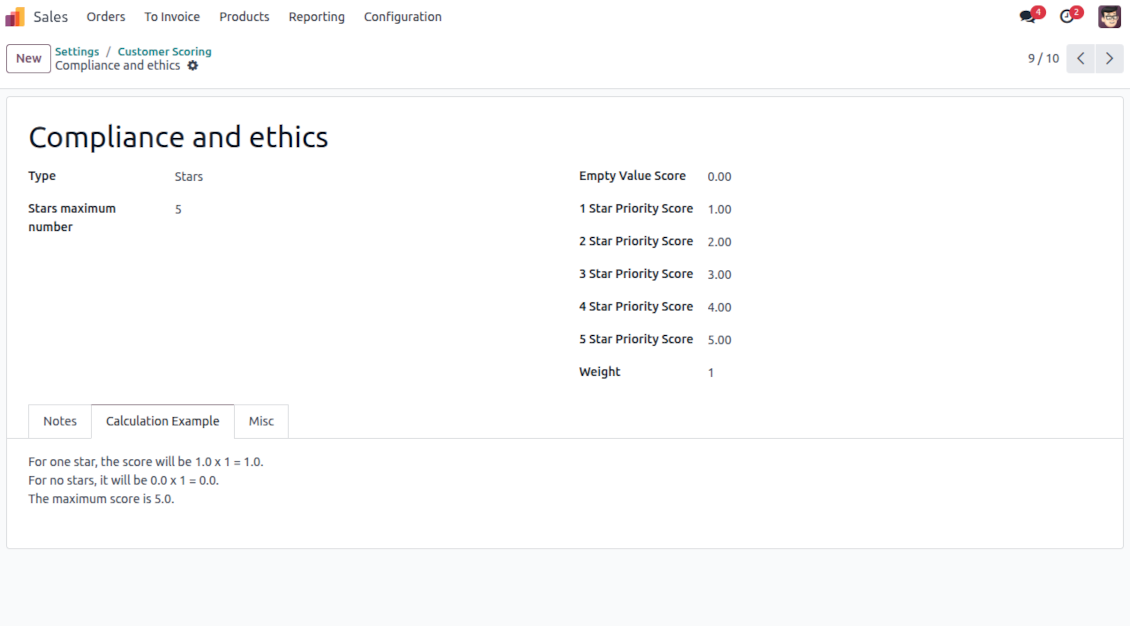1130x626 pixels.
Task: Select the Calculation Example tab
Action: pyautogui.click(x=163, y=421)
